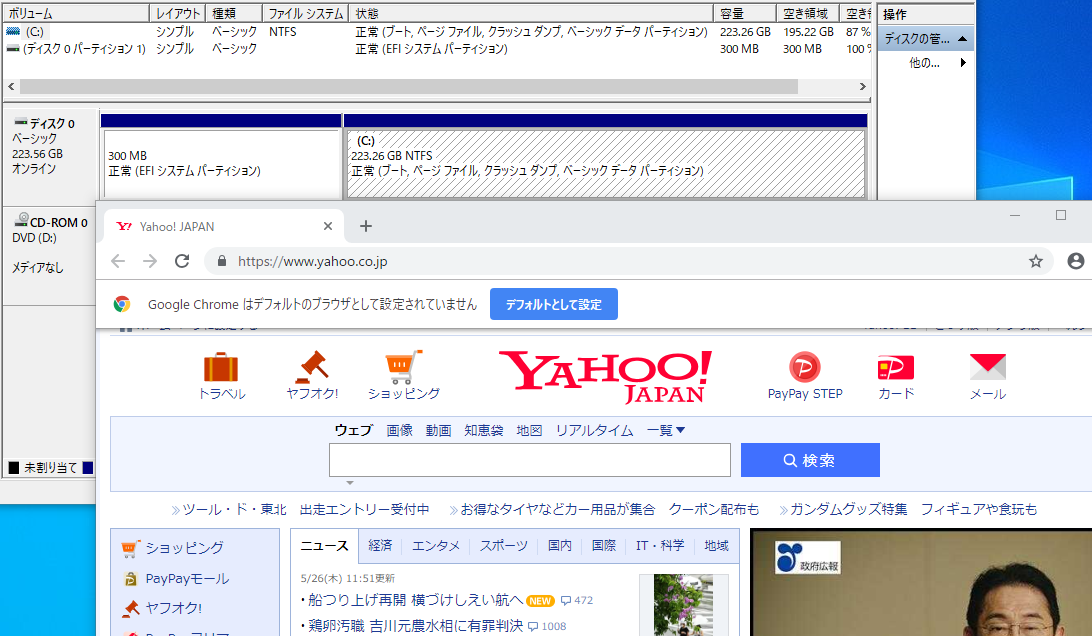Click the news photo thumbnail with flowers
Screen dimensions: 1092x636
pyautogui.click(x=683, y=605)
